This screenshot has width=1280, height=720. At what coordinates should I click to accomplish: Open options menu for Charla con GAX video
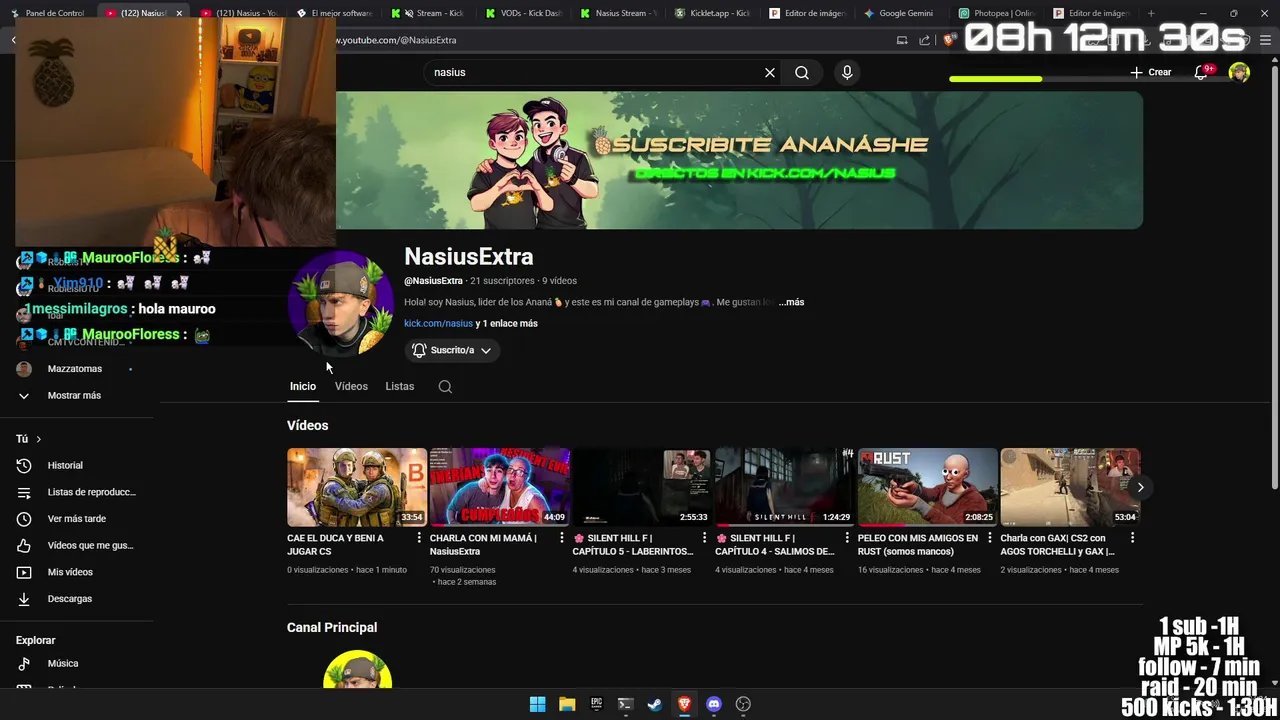coord(1132,538)
